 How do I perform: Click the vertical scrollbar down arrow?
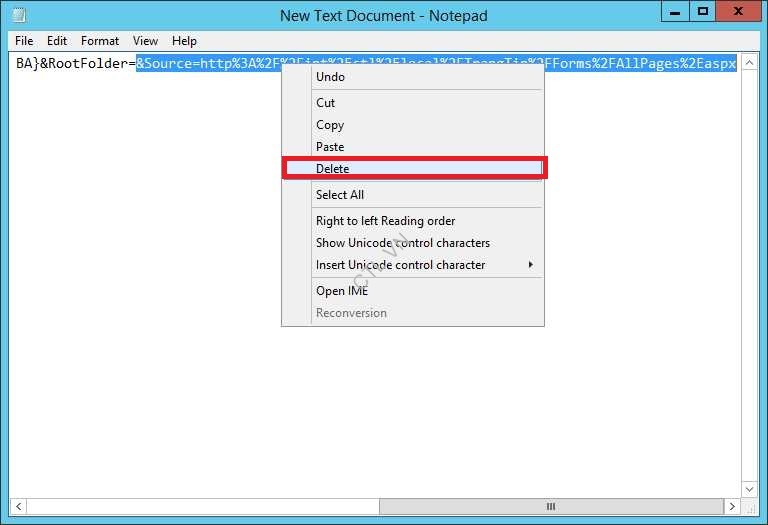point(751,489)
